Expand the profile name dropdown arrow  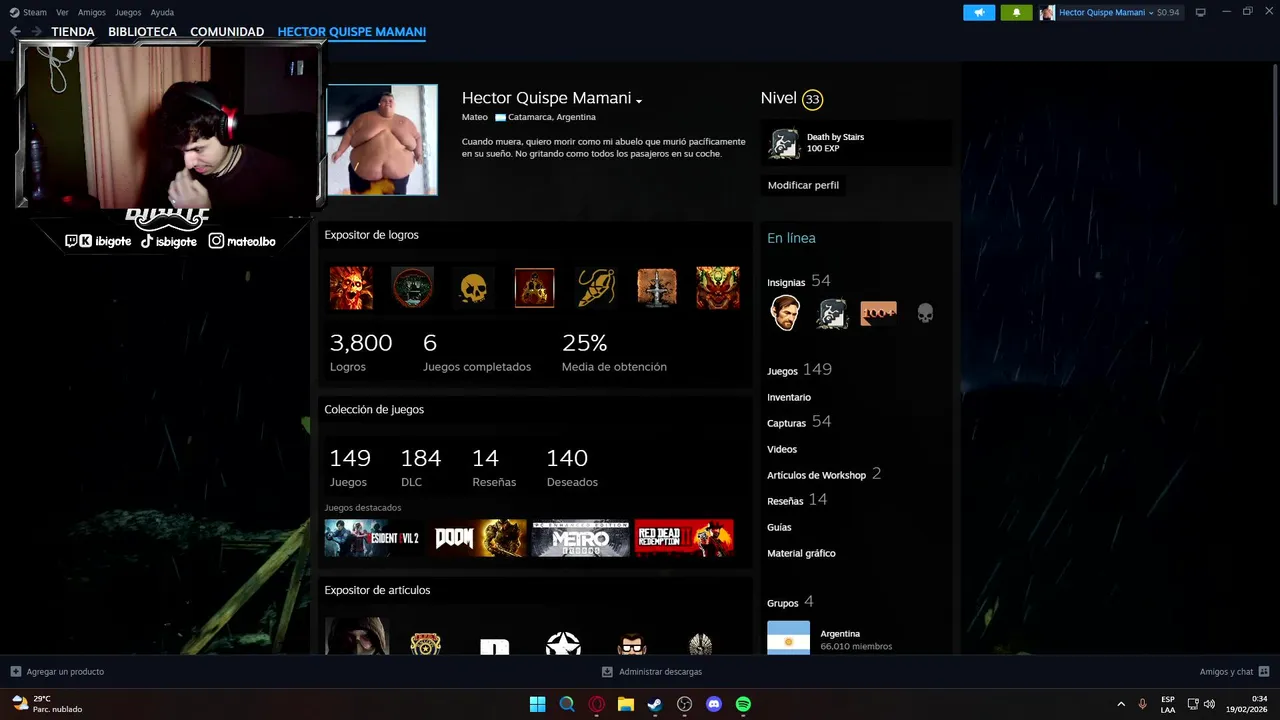(638, 100)
